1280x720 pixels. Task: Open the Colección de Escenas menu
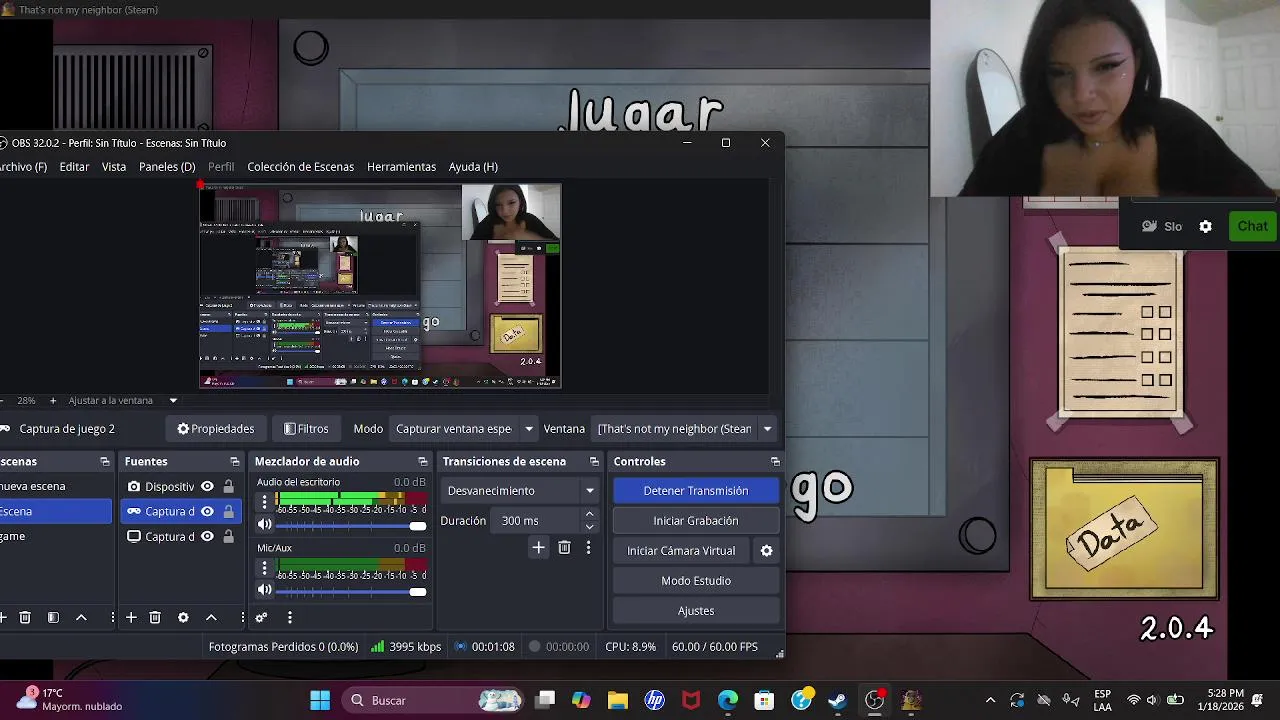(301, 167)
